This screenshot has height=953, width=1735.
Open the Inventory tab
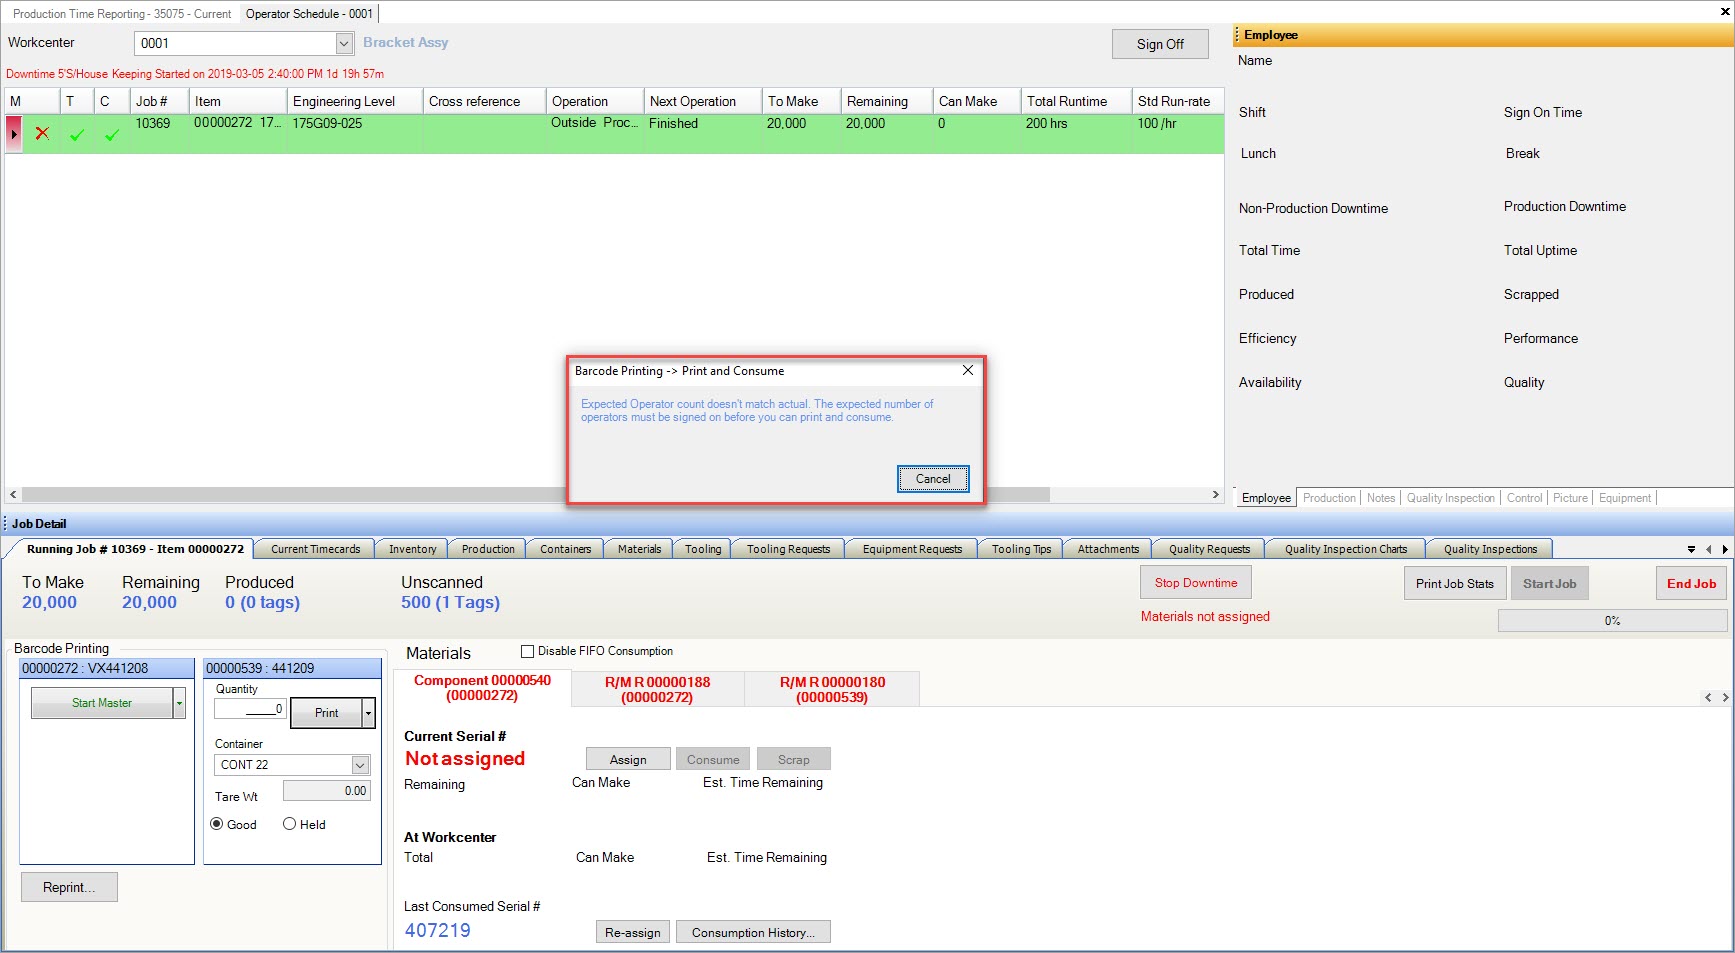412,549
